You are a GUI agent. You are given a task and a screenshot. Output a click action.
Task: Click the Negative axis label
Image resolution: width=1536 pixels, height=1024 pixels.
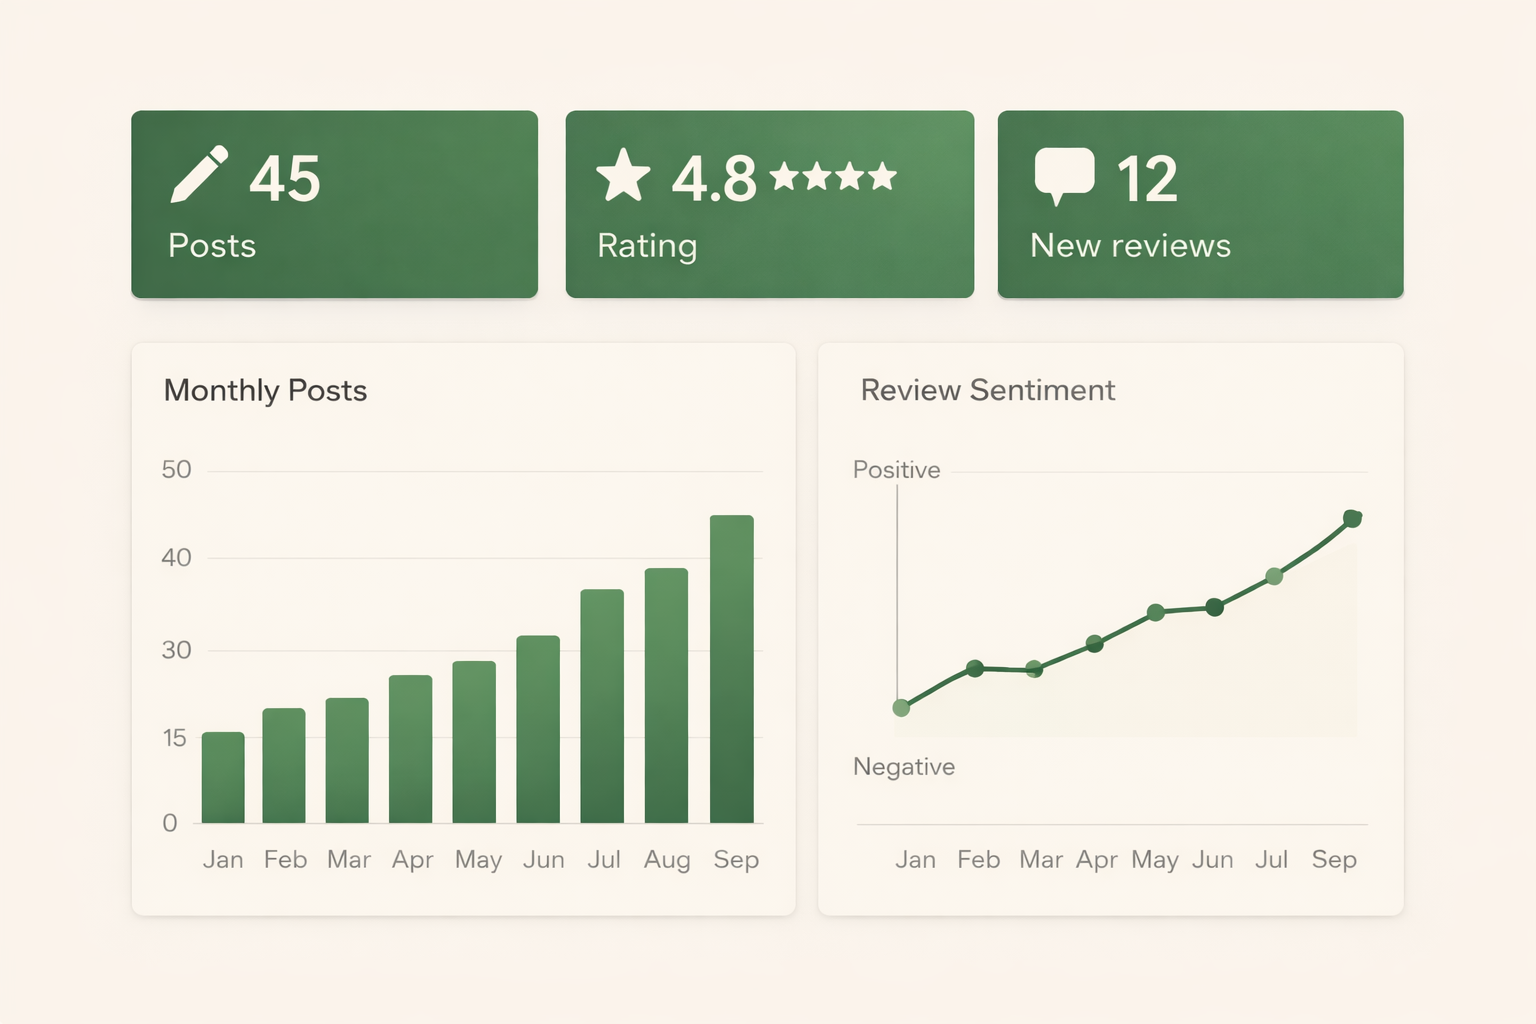(x=903, y=766)
